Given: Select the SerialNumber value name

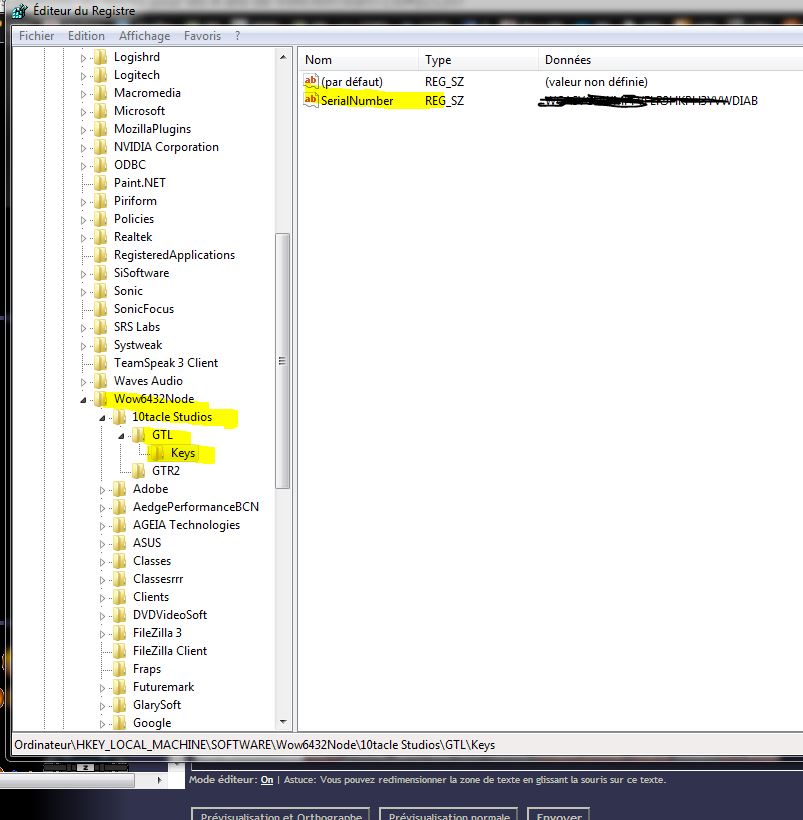Looking at the screenshot, I should point(357,101).
